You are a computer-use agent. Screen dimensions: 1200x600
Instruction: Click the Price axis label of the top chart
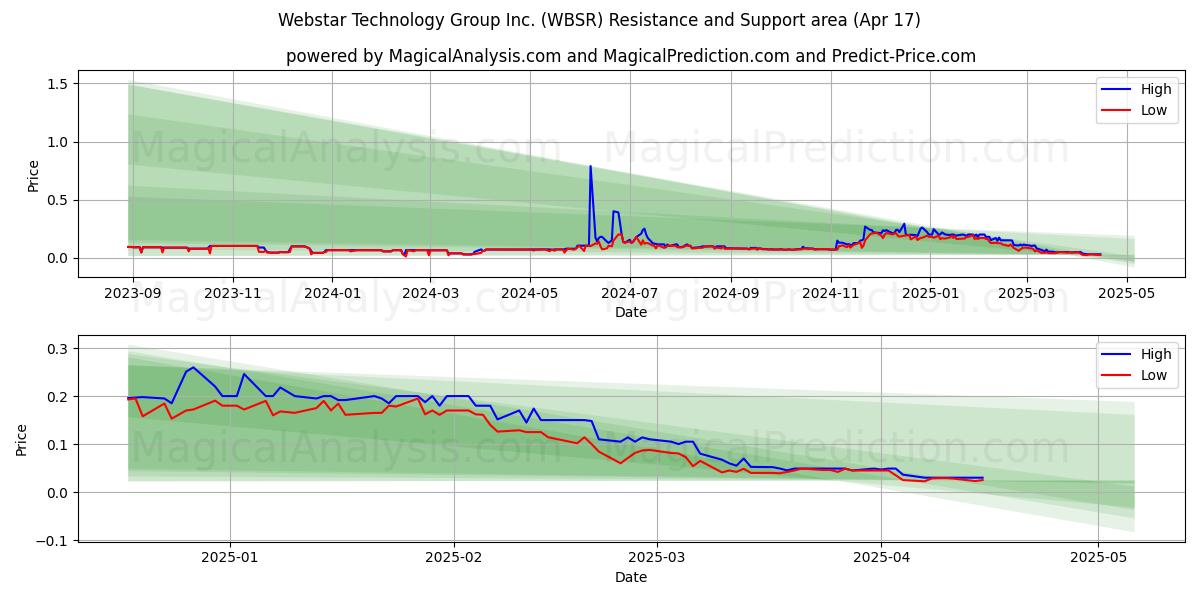pos(34,176)
